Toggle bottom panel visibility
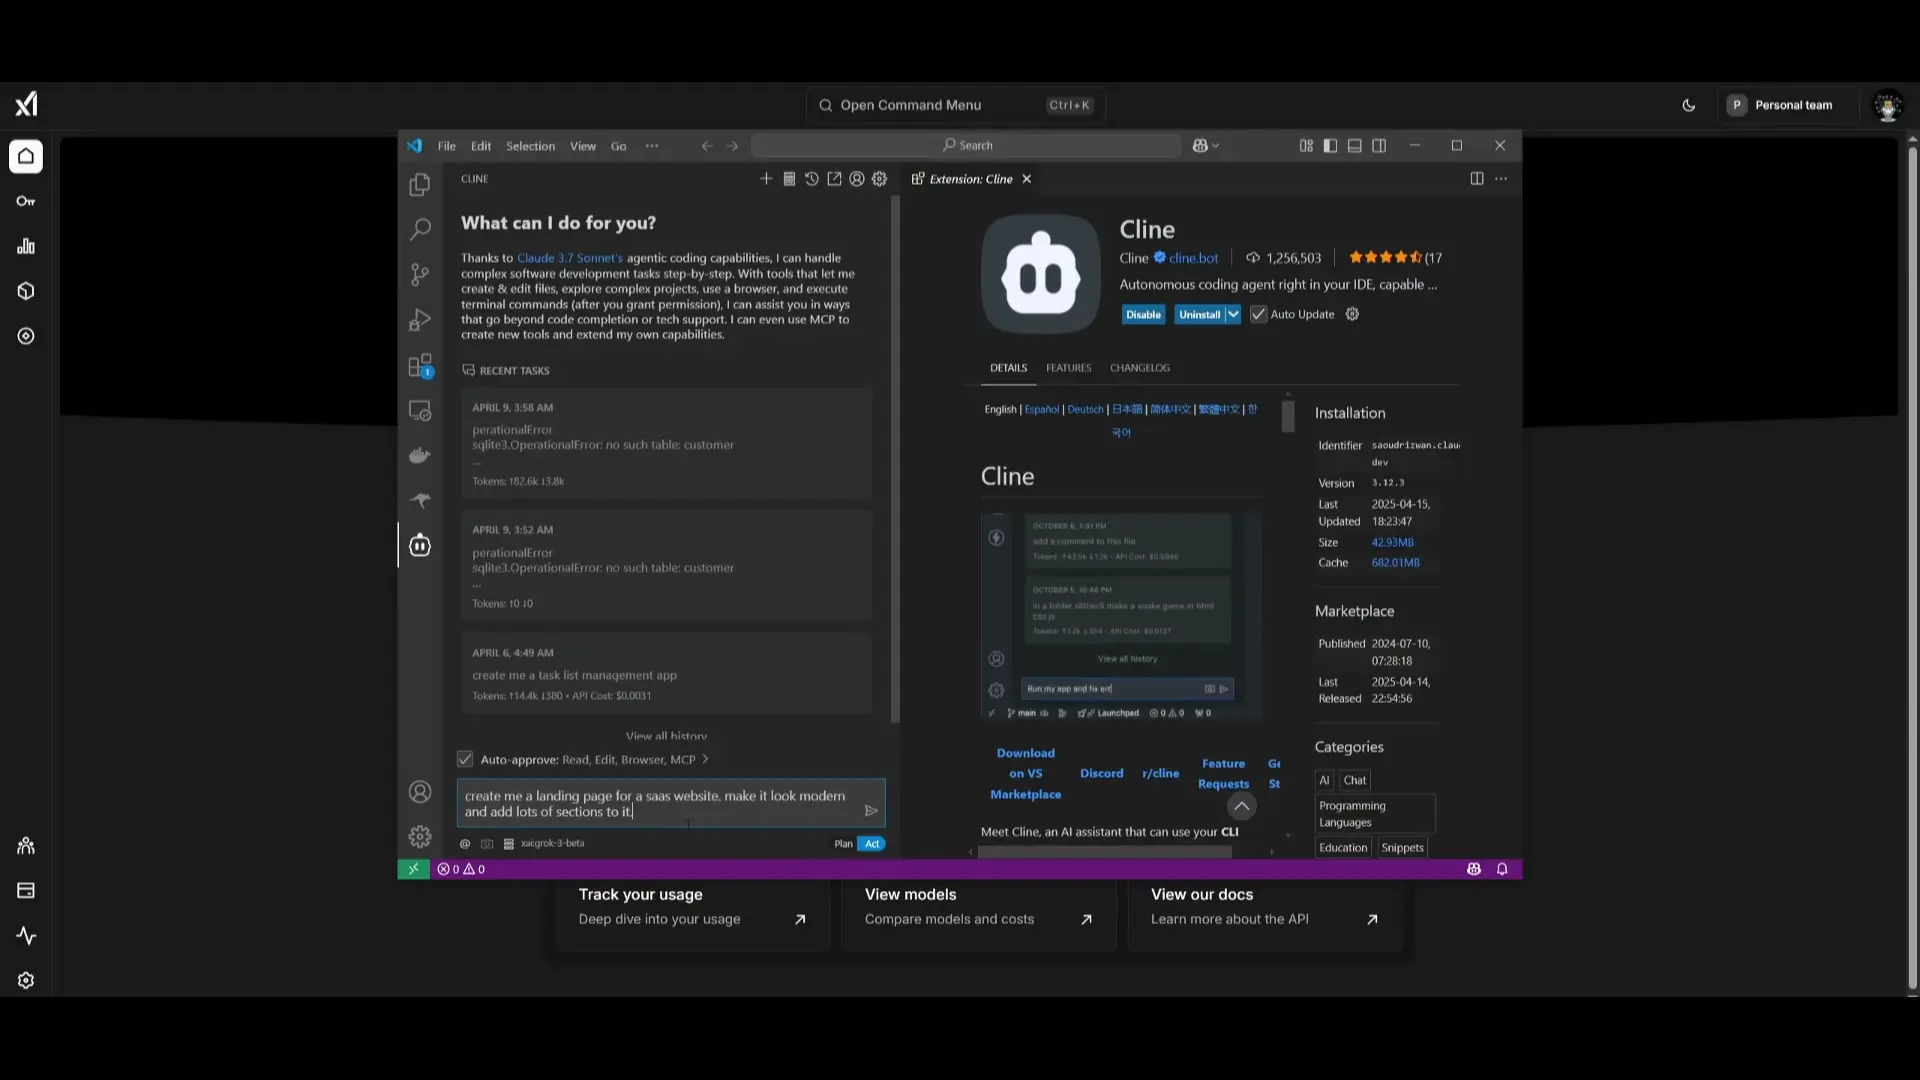1920x1080 pixels. (1355, 146)
